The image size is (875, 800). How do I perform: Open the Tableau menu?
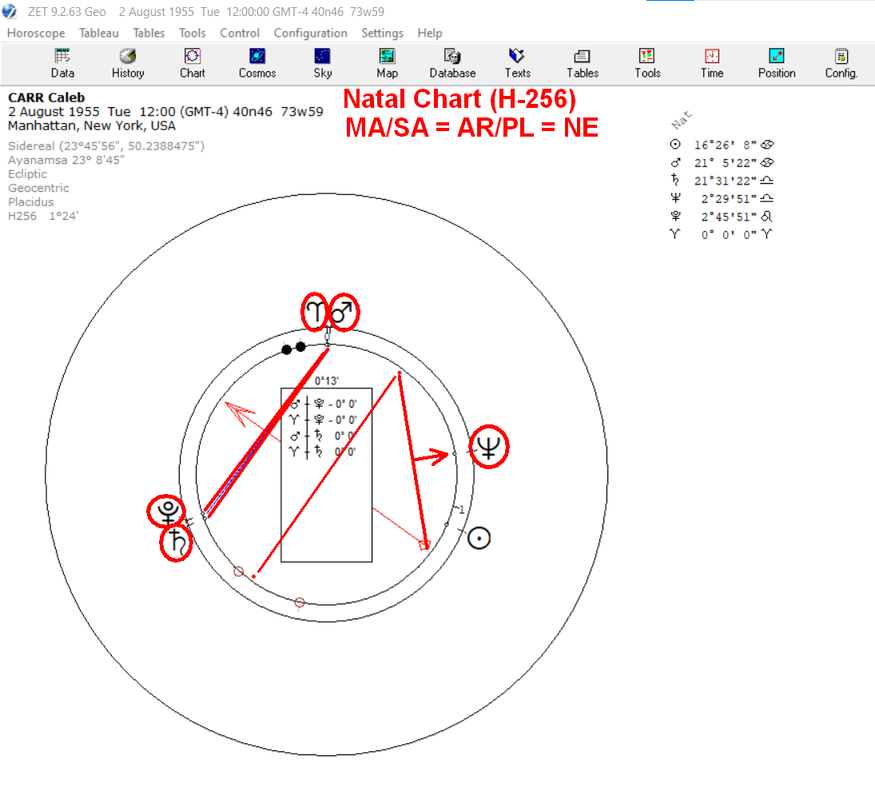point(99,33)
